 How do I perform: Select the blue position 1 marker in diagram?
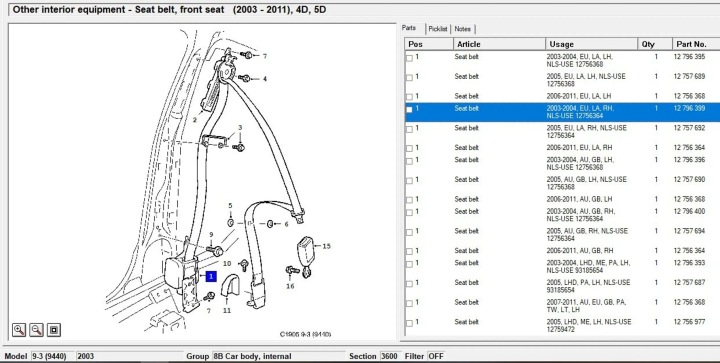click(x=211, y=276)
